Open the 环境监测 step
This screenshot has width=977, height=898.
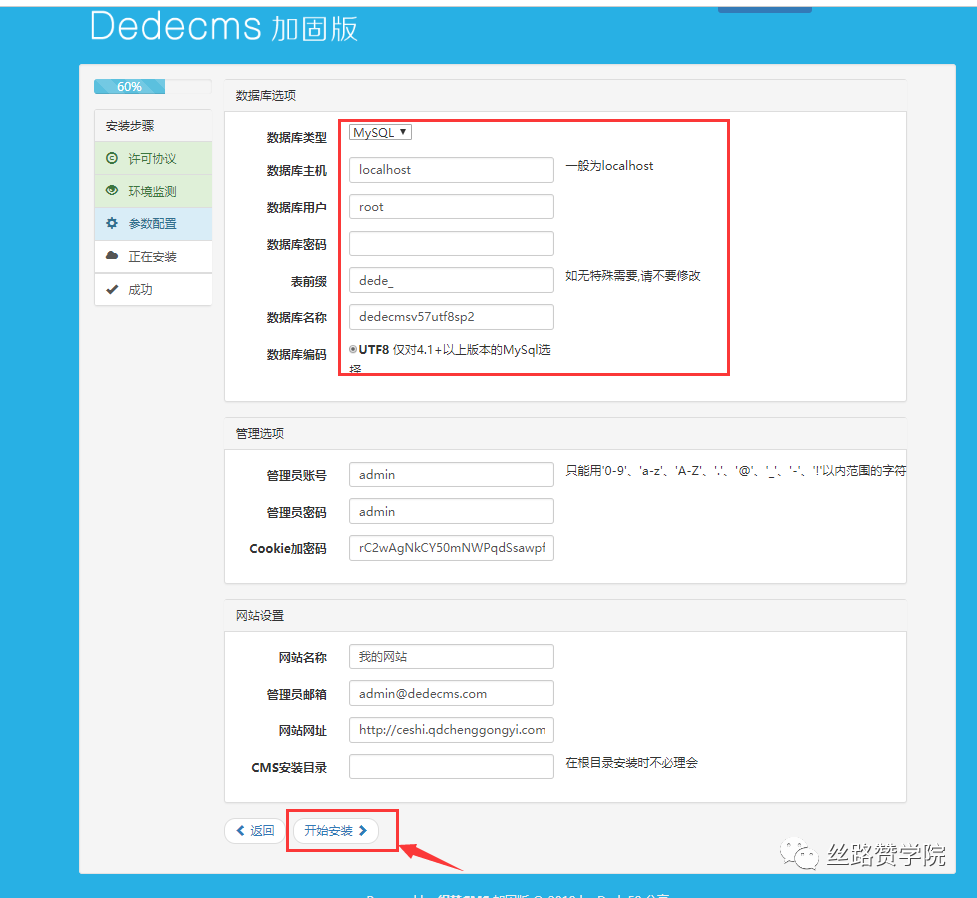point(153,191)
